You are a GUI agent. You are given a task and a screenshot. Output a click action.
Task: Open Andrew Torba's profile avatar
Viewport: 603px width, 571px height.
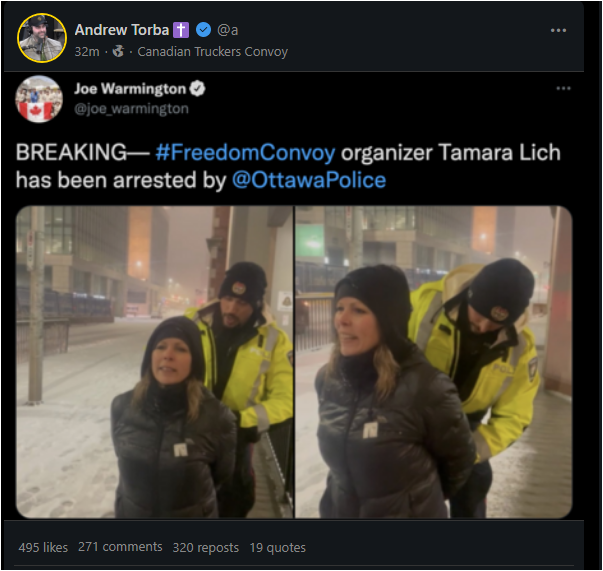(x=42, y=38)
